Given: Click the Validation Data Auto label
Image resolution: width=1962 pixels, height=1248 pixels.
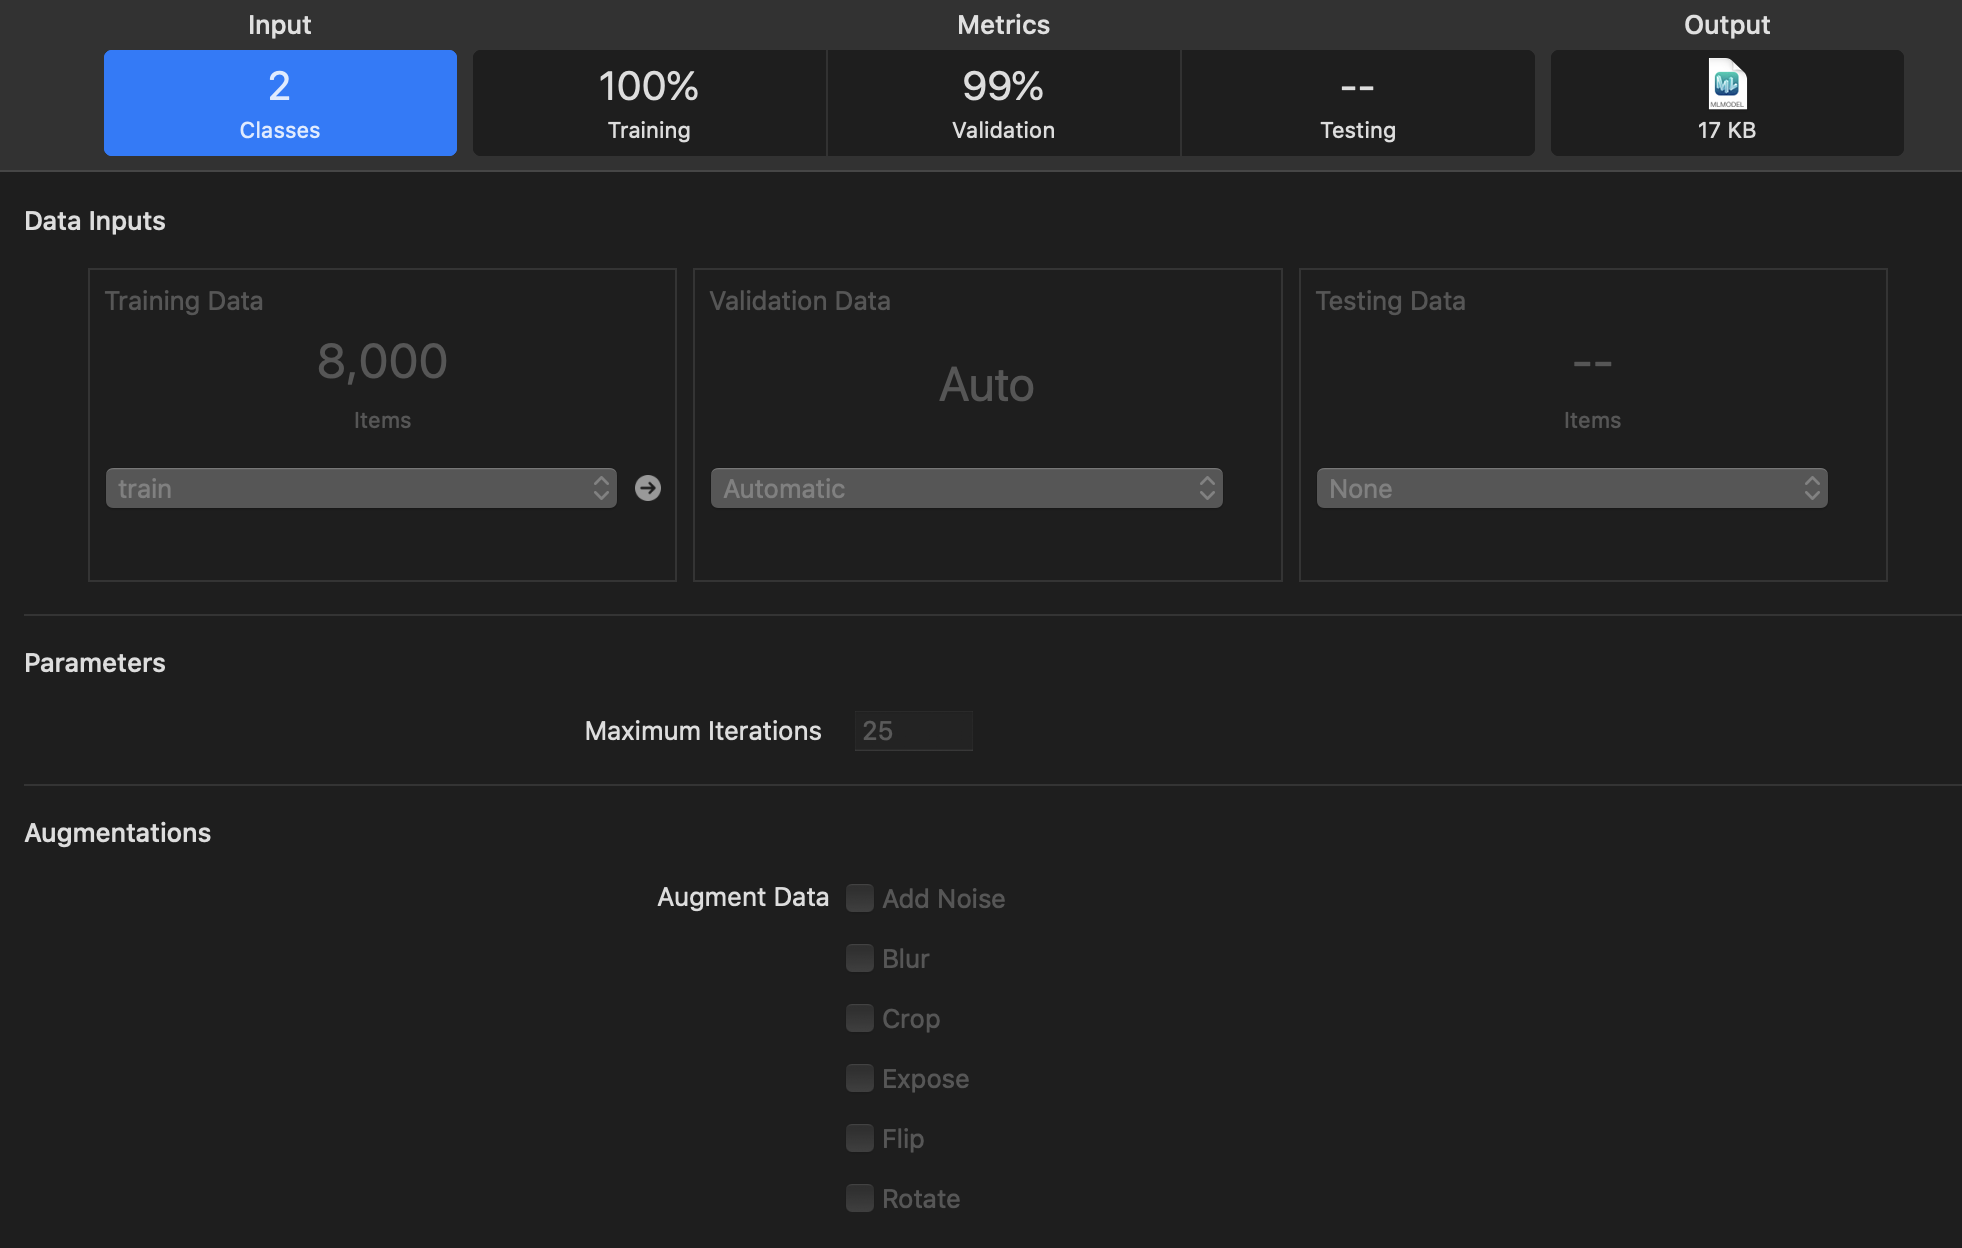Looking at the screenshot, I should pyautogui.click(x=986, y=385).
